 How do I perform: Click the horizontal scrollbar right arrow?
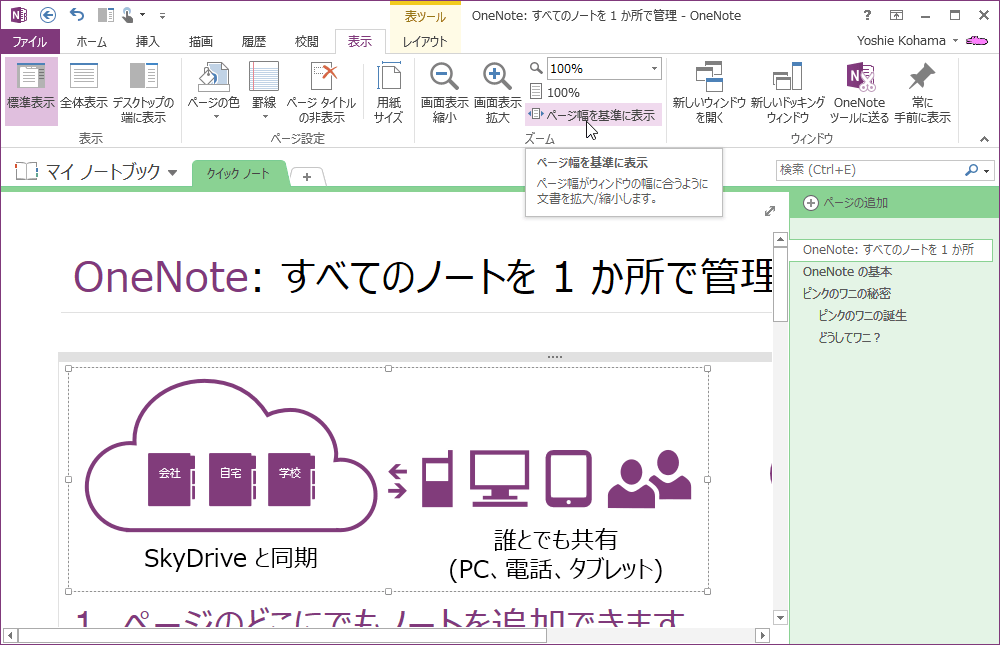[x=761, y=635]
